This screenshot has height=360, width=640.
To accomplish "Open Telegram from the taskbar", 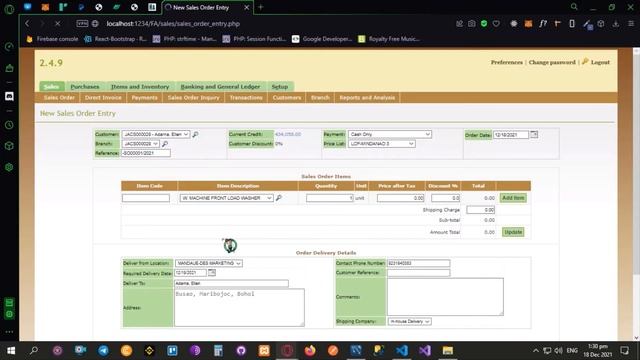I will (103, 350).
